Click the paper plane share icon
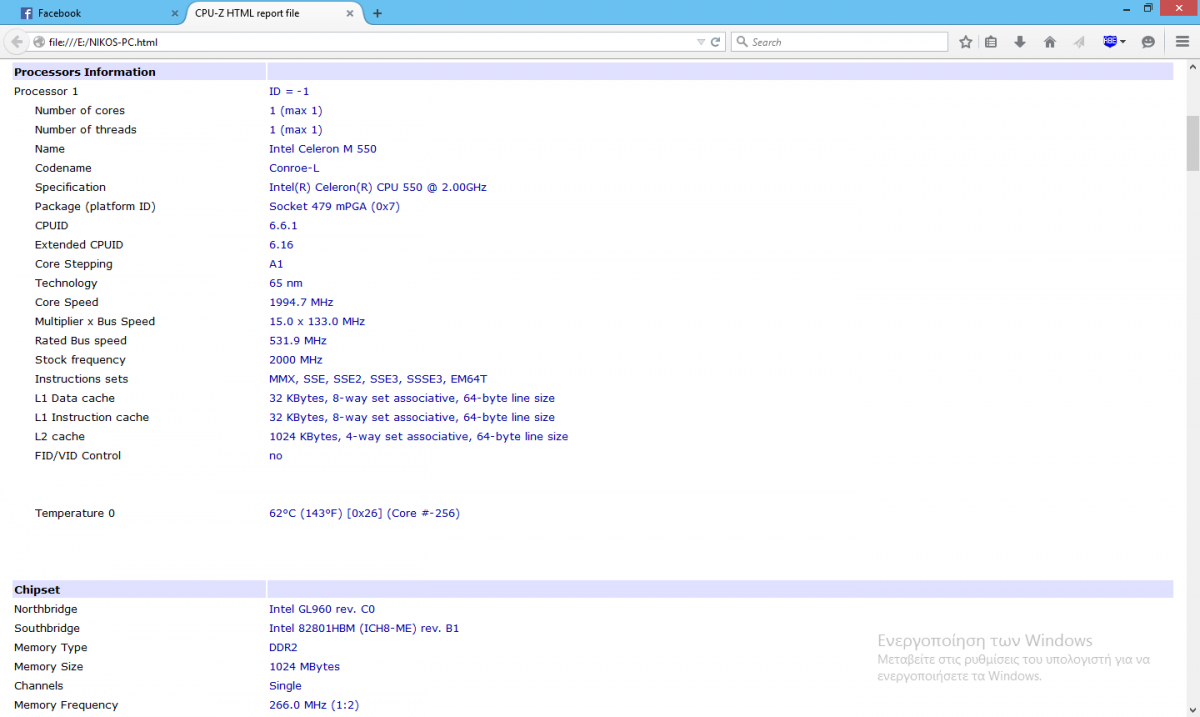1200x717 pixels. pos(1079,42)
